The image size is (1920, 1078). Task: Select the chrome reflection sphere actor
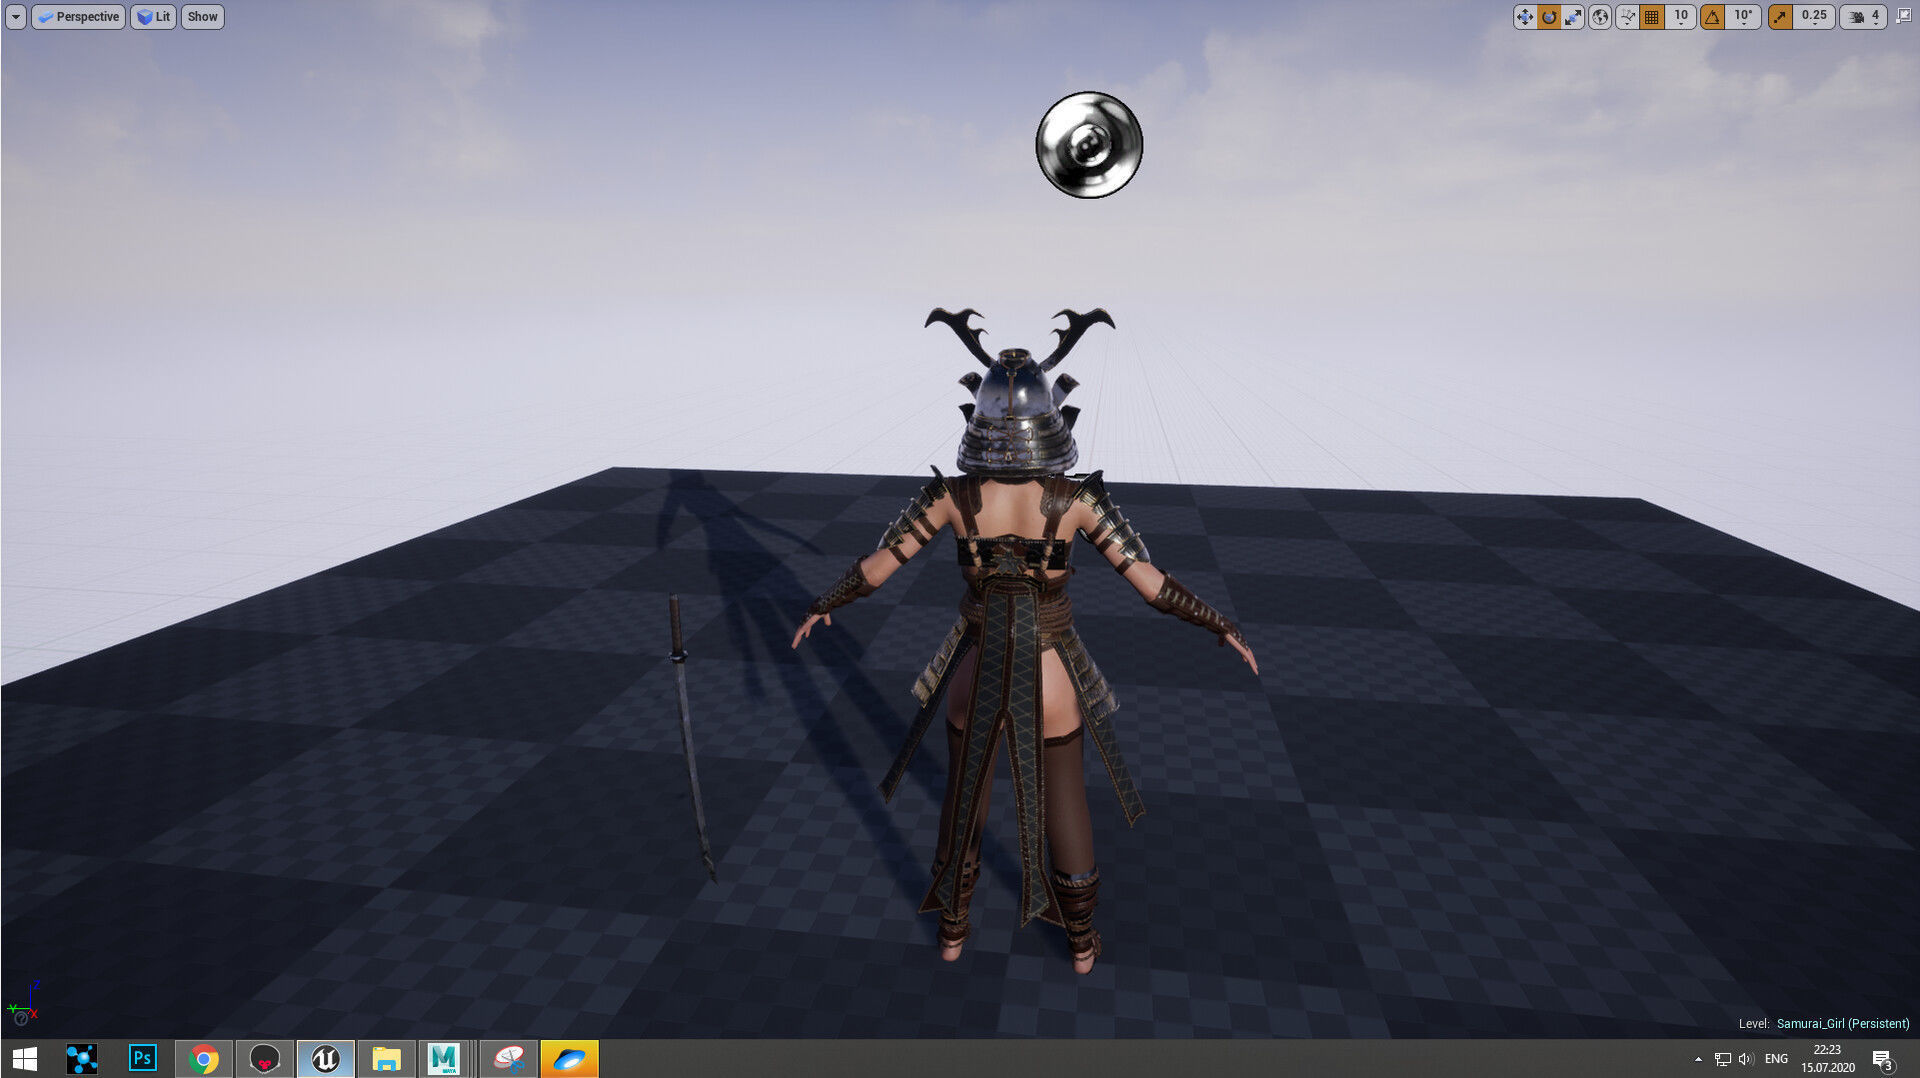[x=1089, y=145]
